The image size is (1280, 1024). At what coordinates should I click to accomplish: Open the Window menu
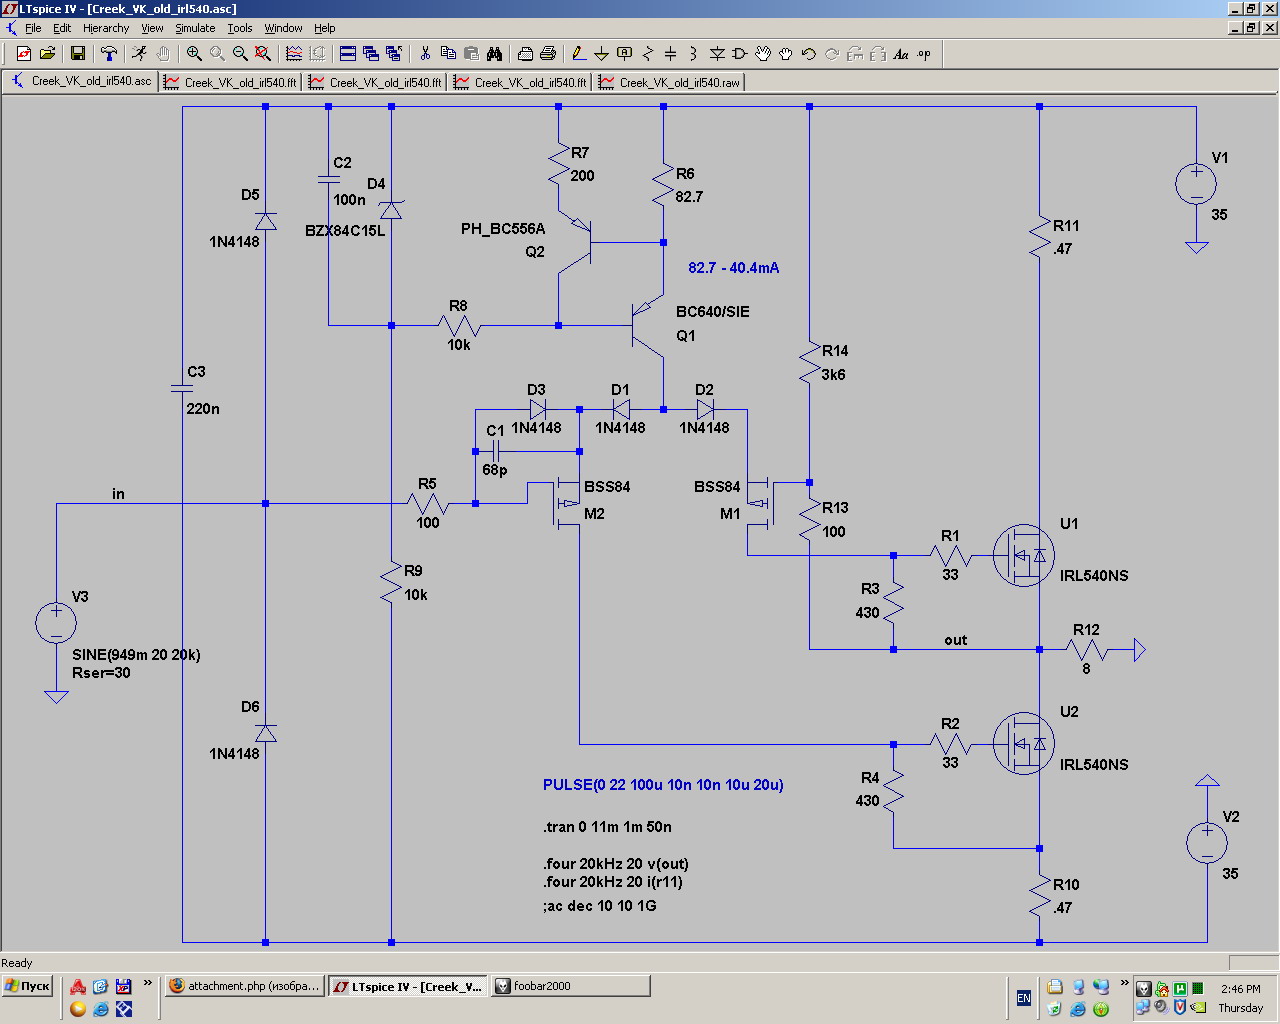(283, 28)
